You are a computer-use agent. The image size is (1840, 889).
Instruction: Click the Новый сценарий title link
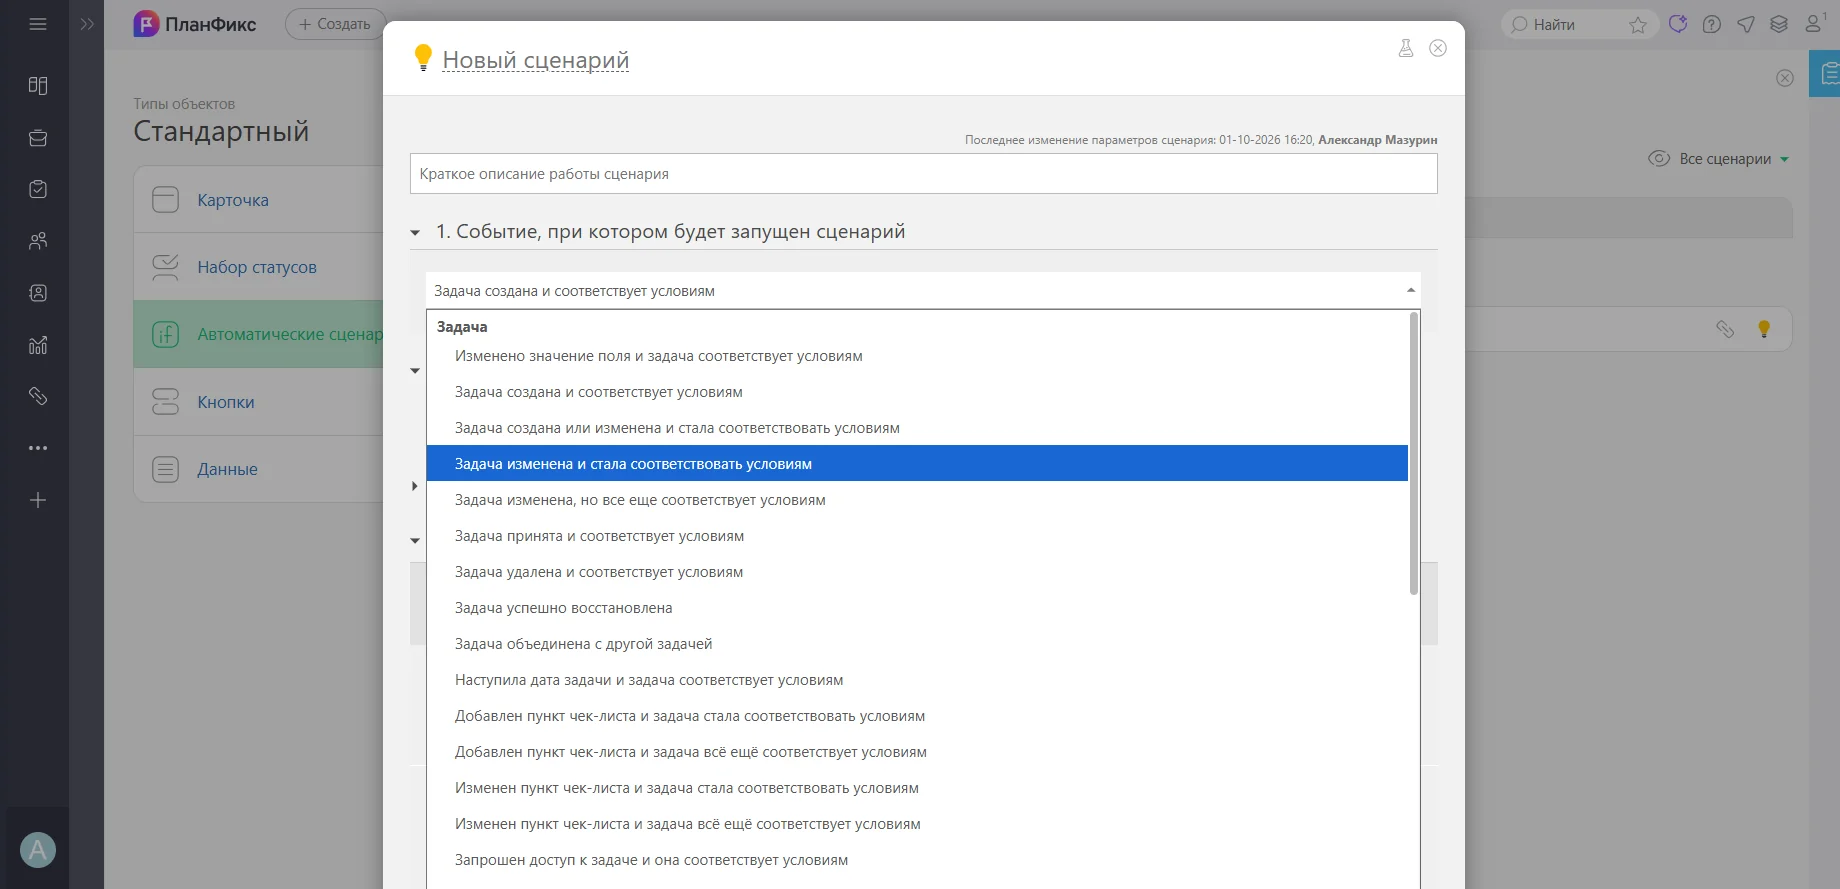536,60
